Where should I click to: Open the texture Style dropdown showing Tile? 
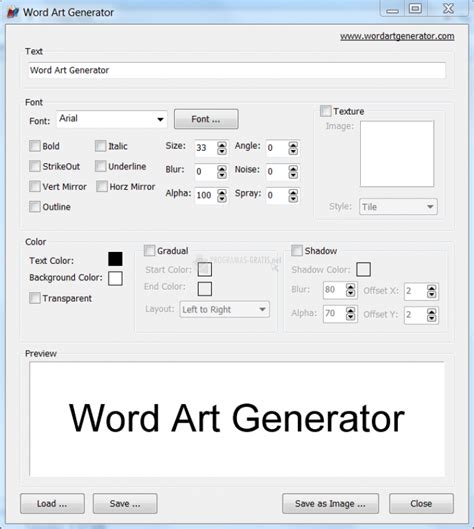point(398,207)
